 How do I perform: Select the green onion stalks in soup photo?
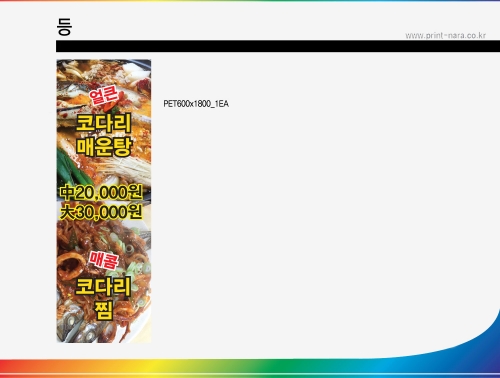pyautogui.click(x=67, y=168)
